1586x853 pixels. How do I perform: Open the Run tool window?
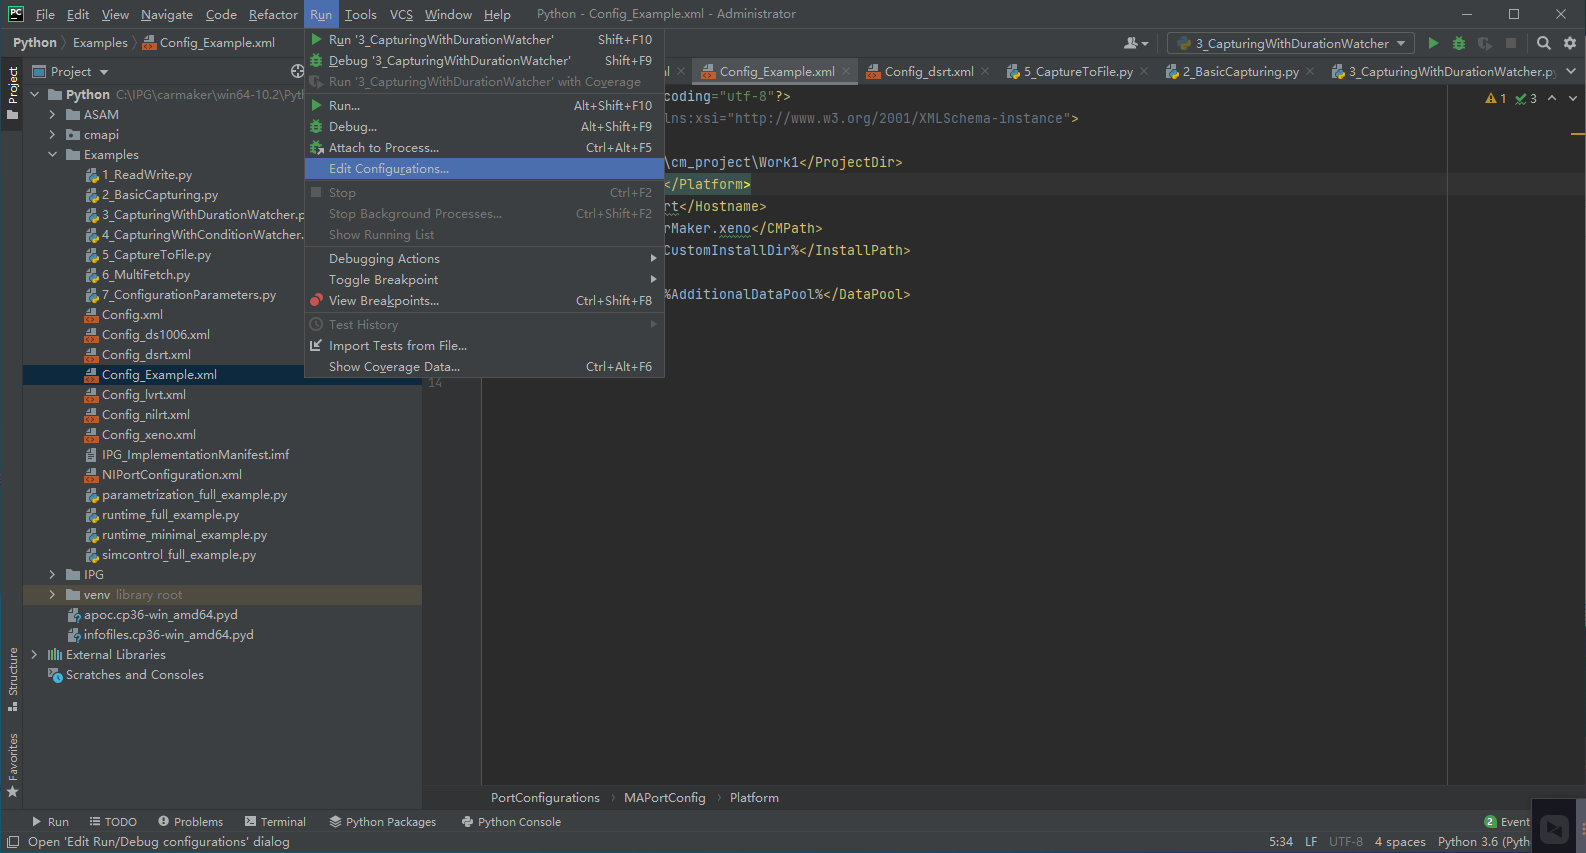tap(50, 822)
